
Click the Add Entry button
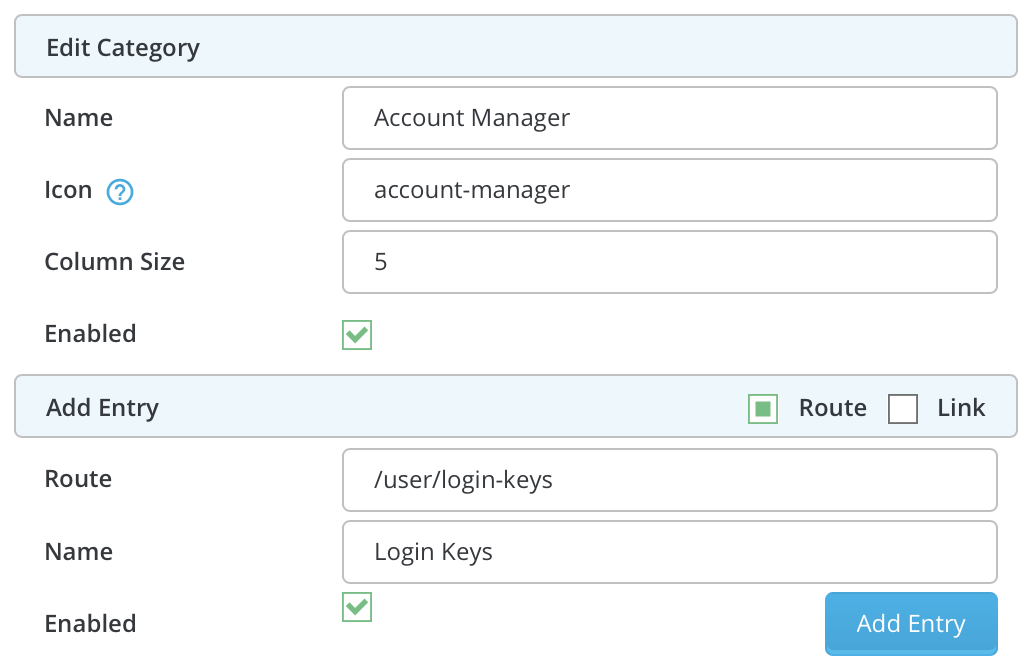click(x=911, y=624)
